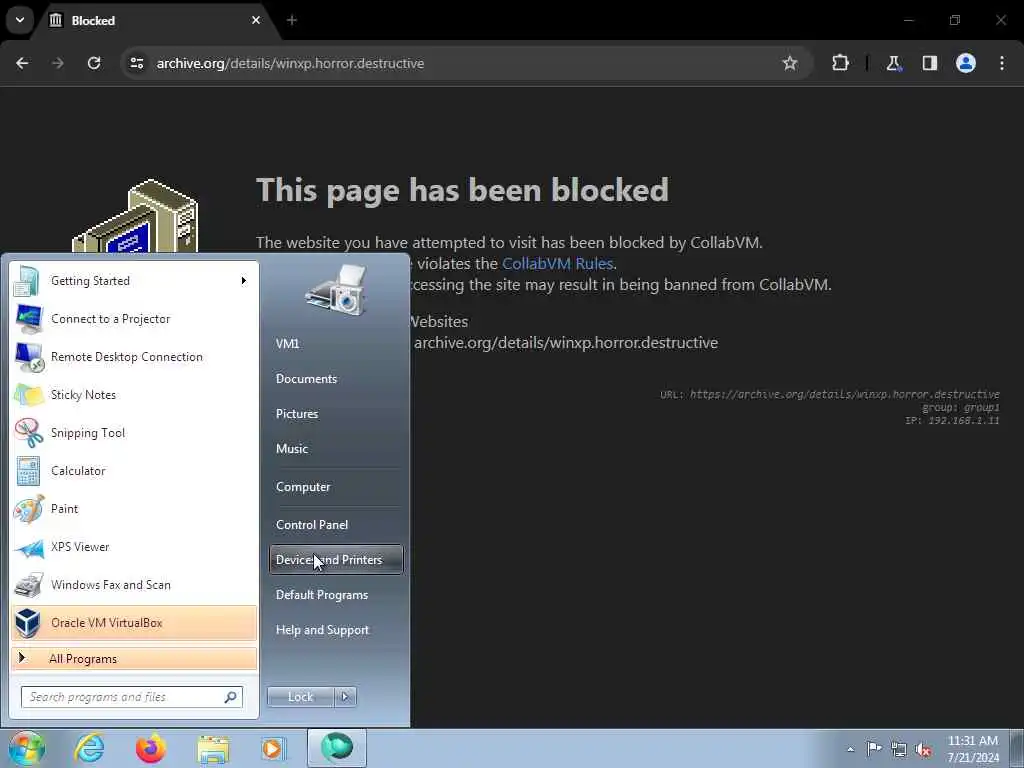Click the Windows Start orb
The width and height of the screenshot is (1024, 768).
click(27, 748)
